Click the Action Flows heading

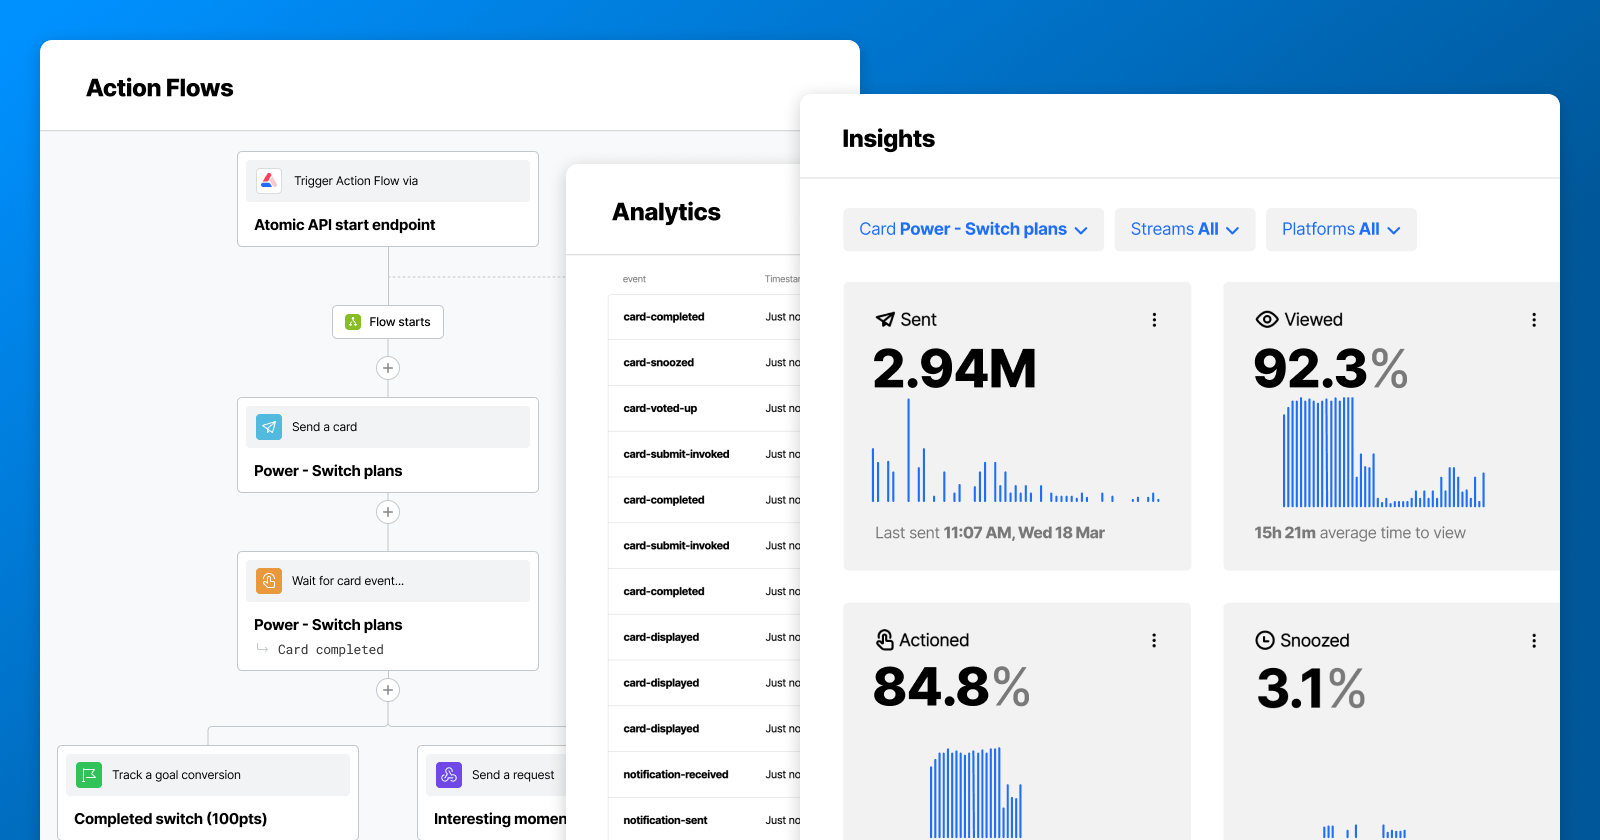pyautogui.click(x=160, y=88)
